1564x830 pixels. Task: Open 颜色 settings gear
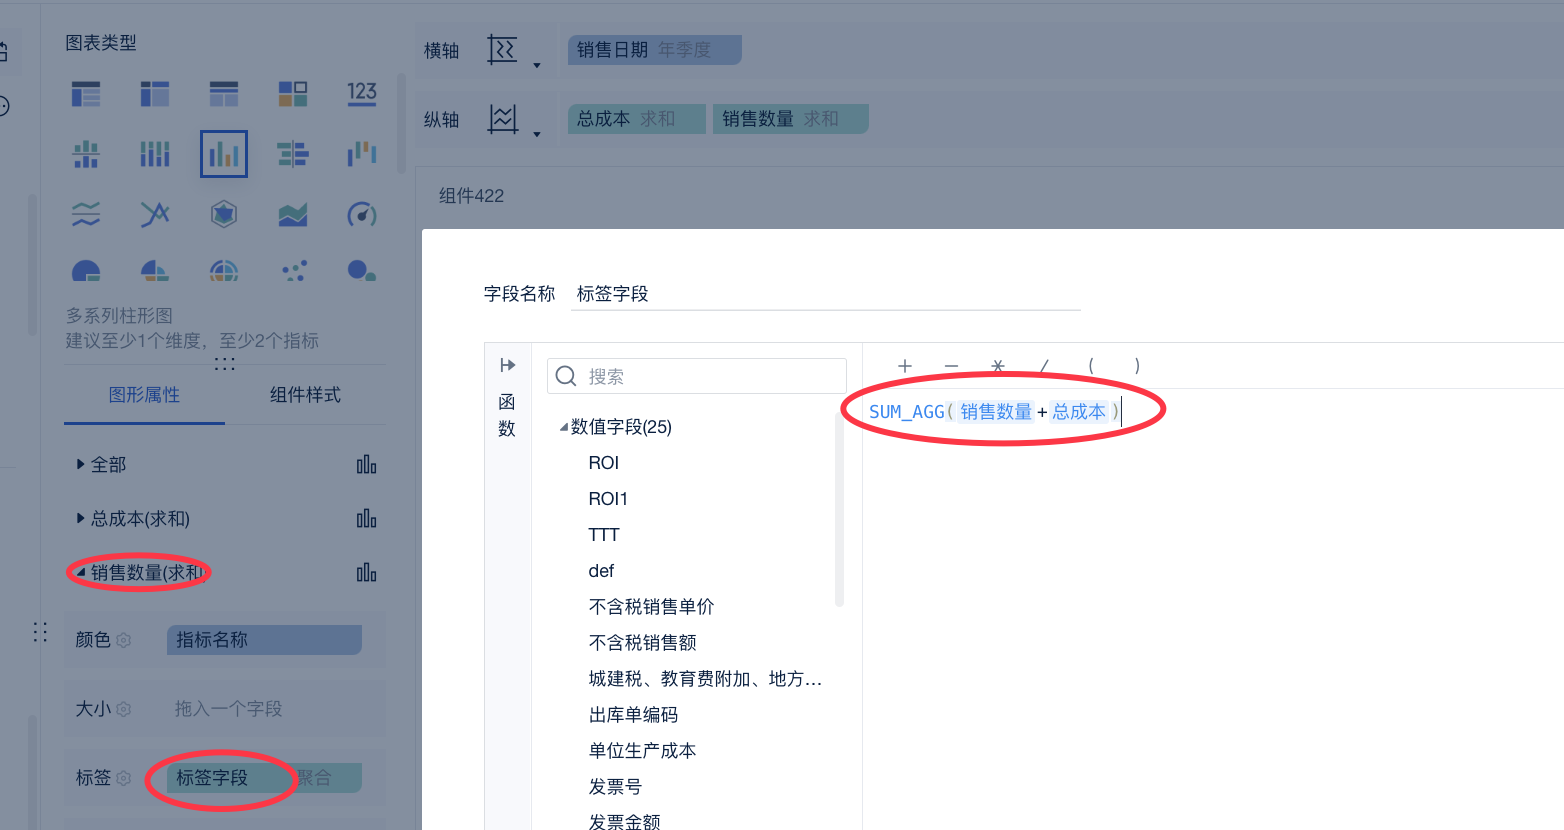pos(124,640)
